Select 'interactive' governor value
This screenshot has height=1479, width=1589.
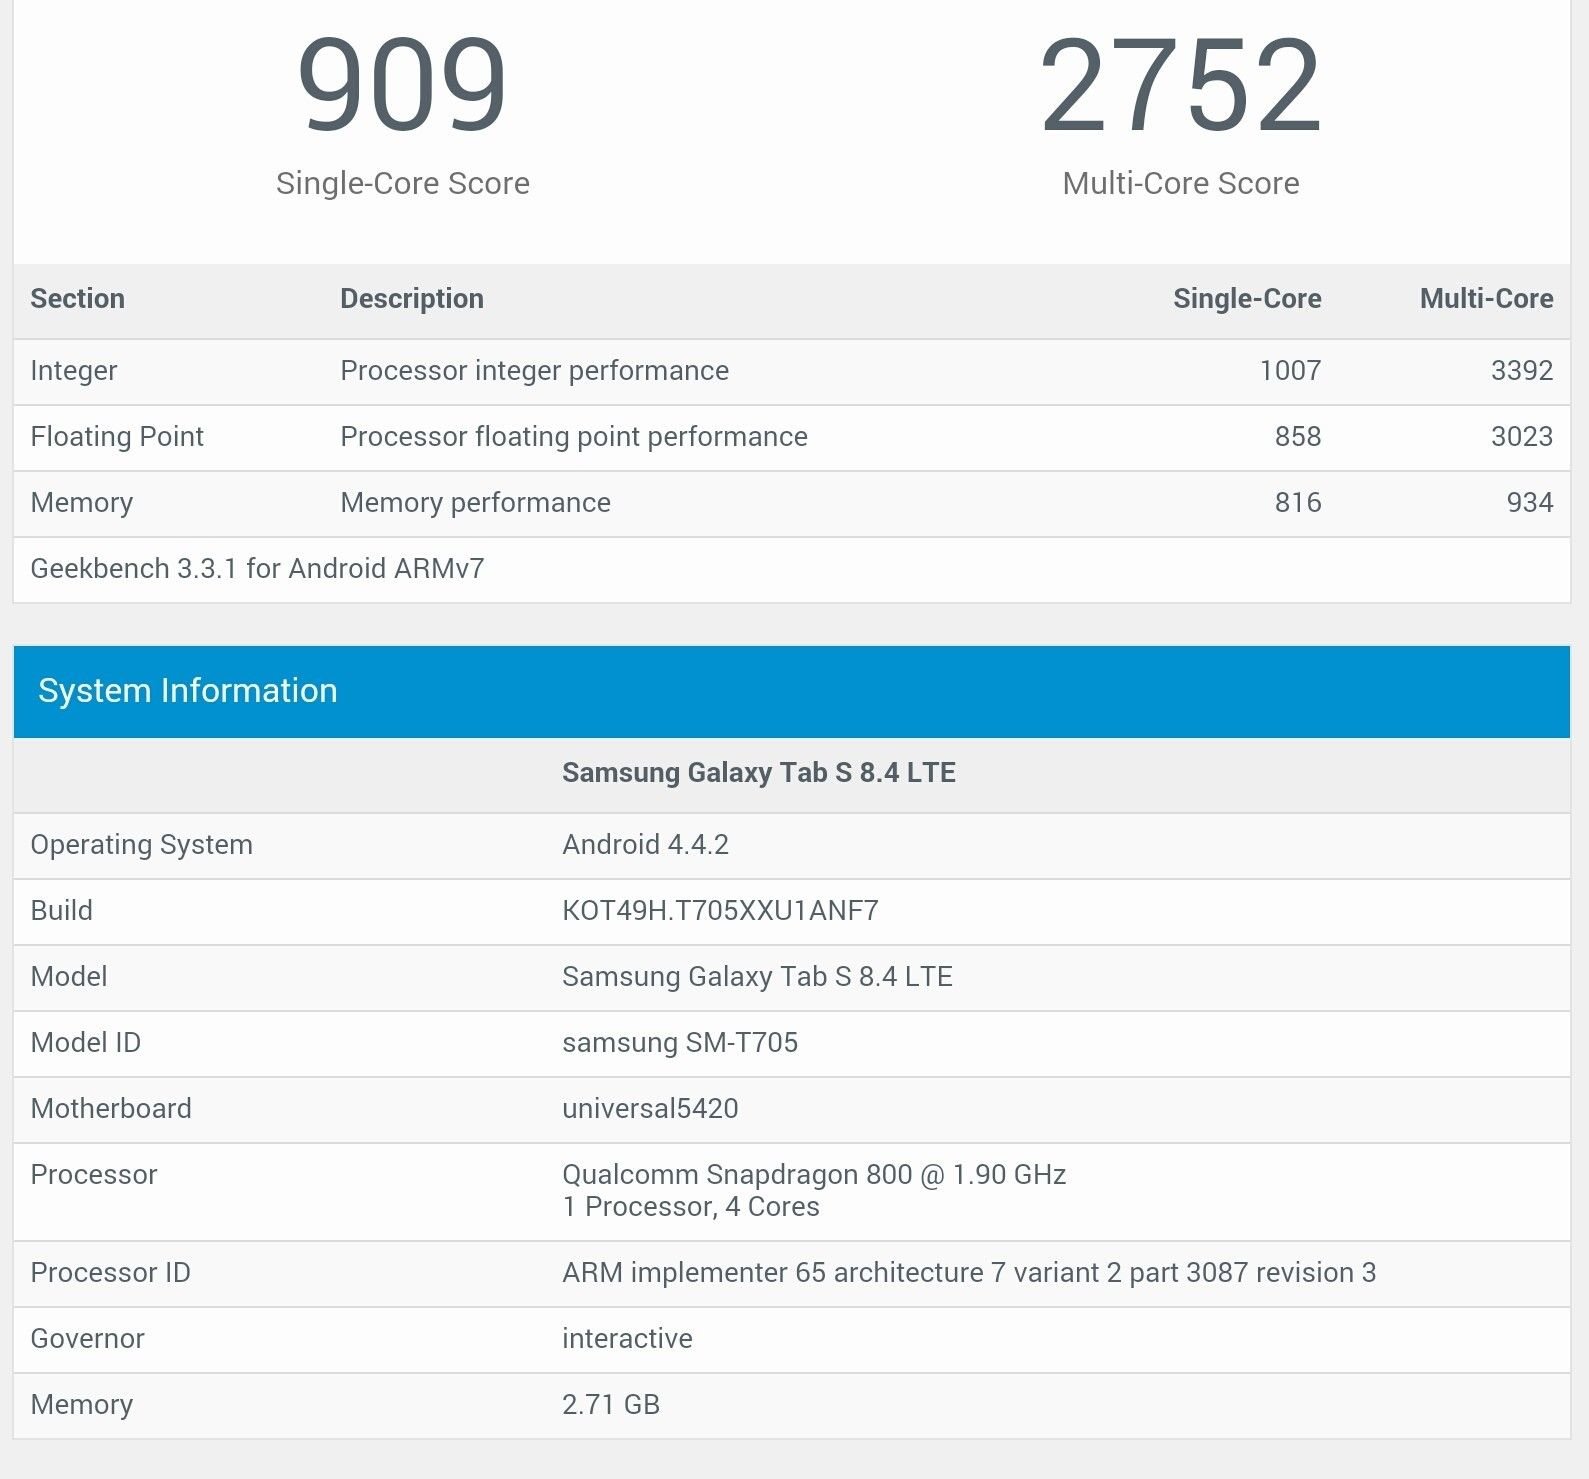pos(627,1339)
